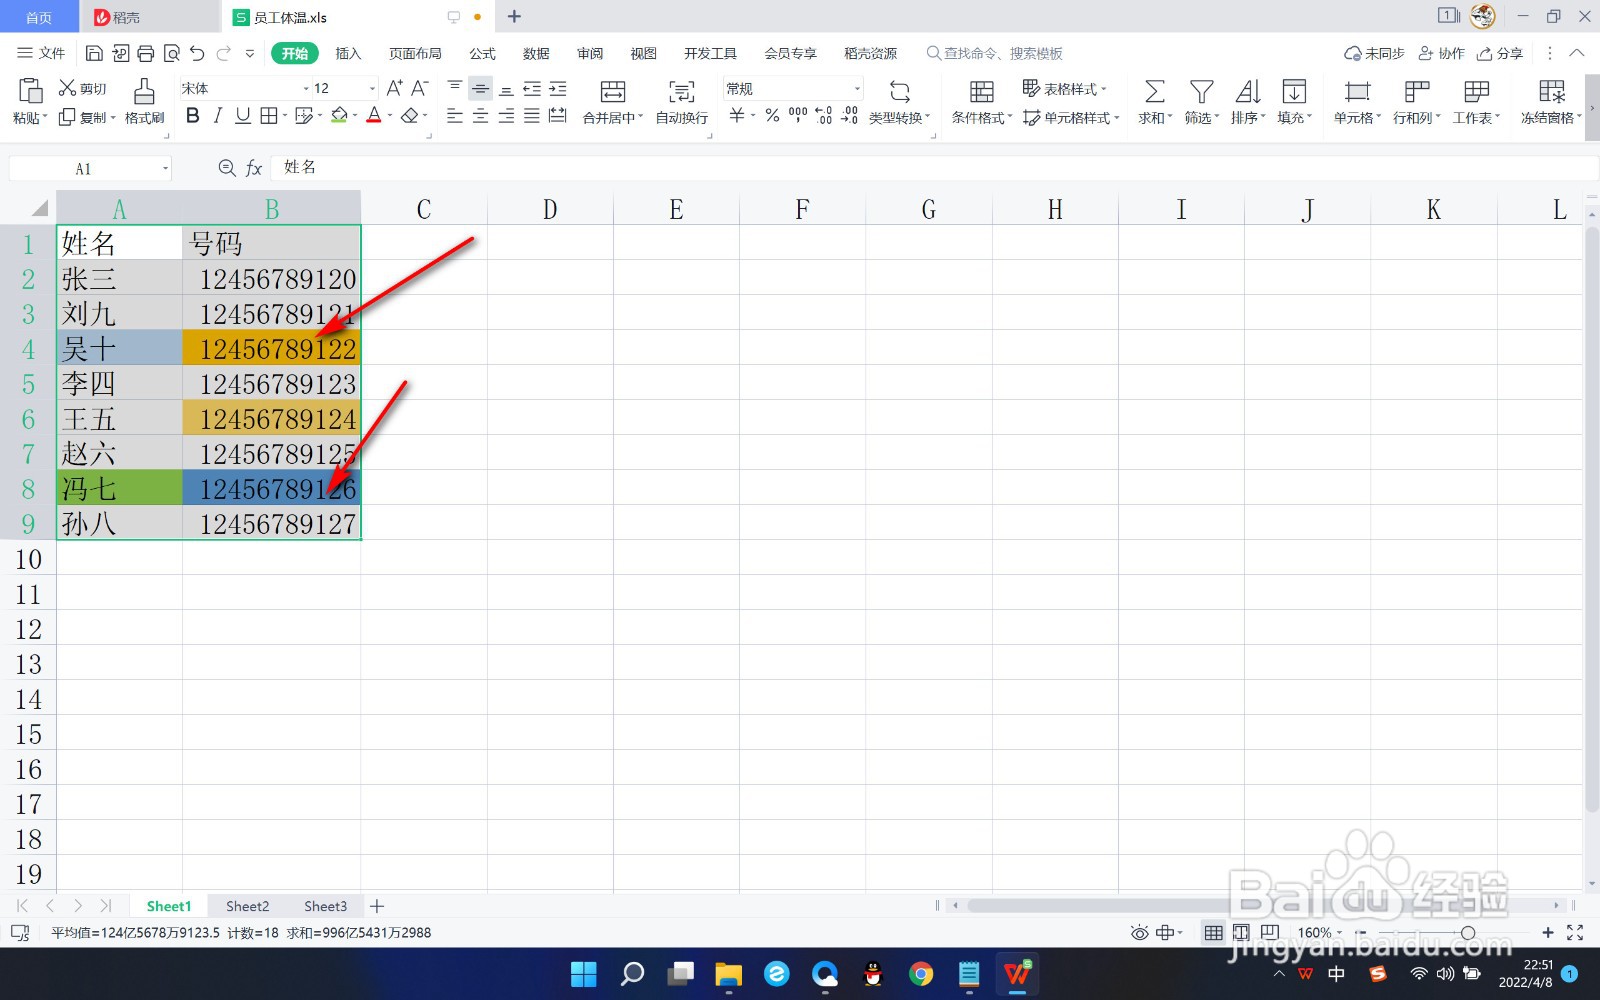The height and width of the screenshot is (1000, 1600).
Task: Open the File (文件) menu
Action: point(41,53)
